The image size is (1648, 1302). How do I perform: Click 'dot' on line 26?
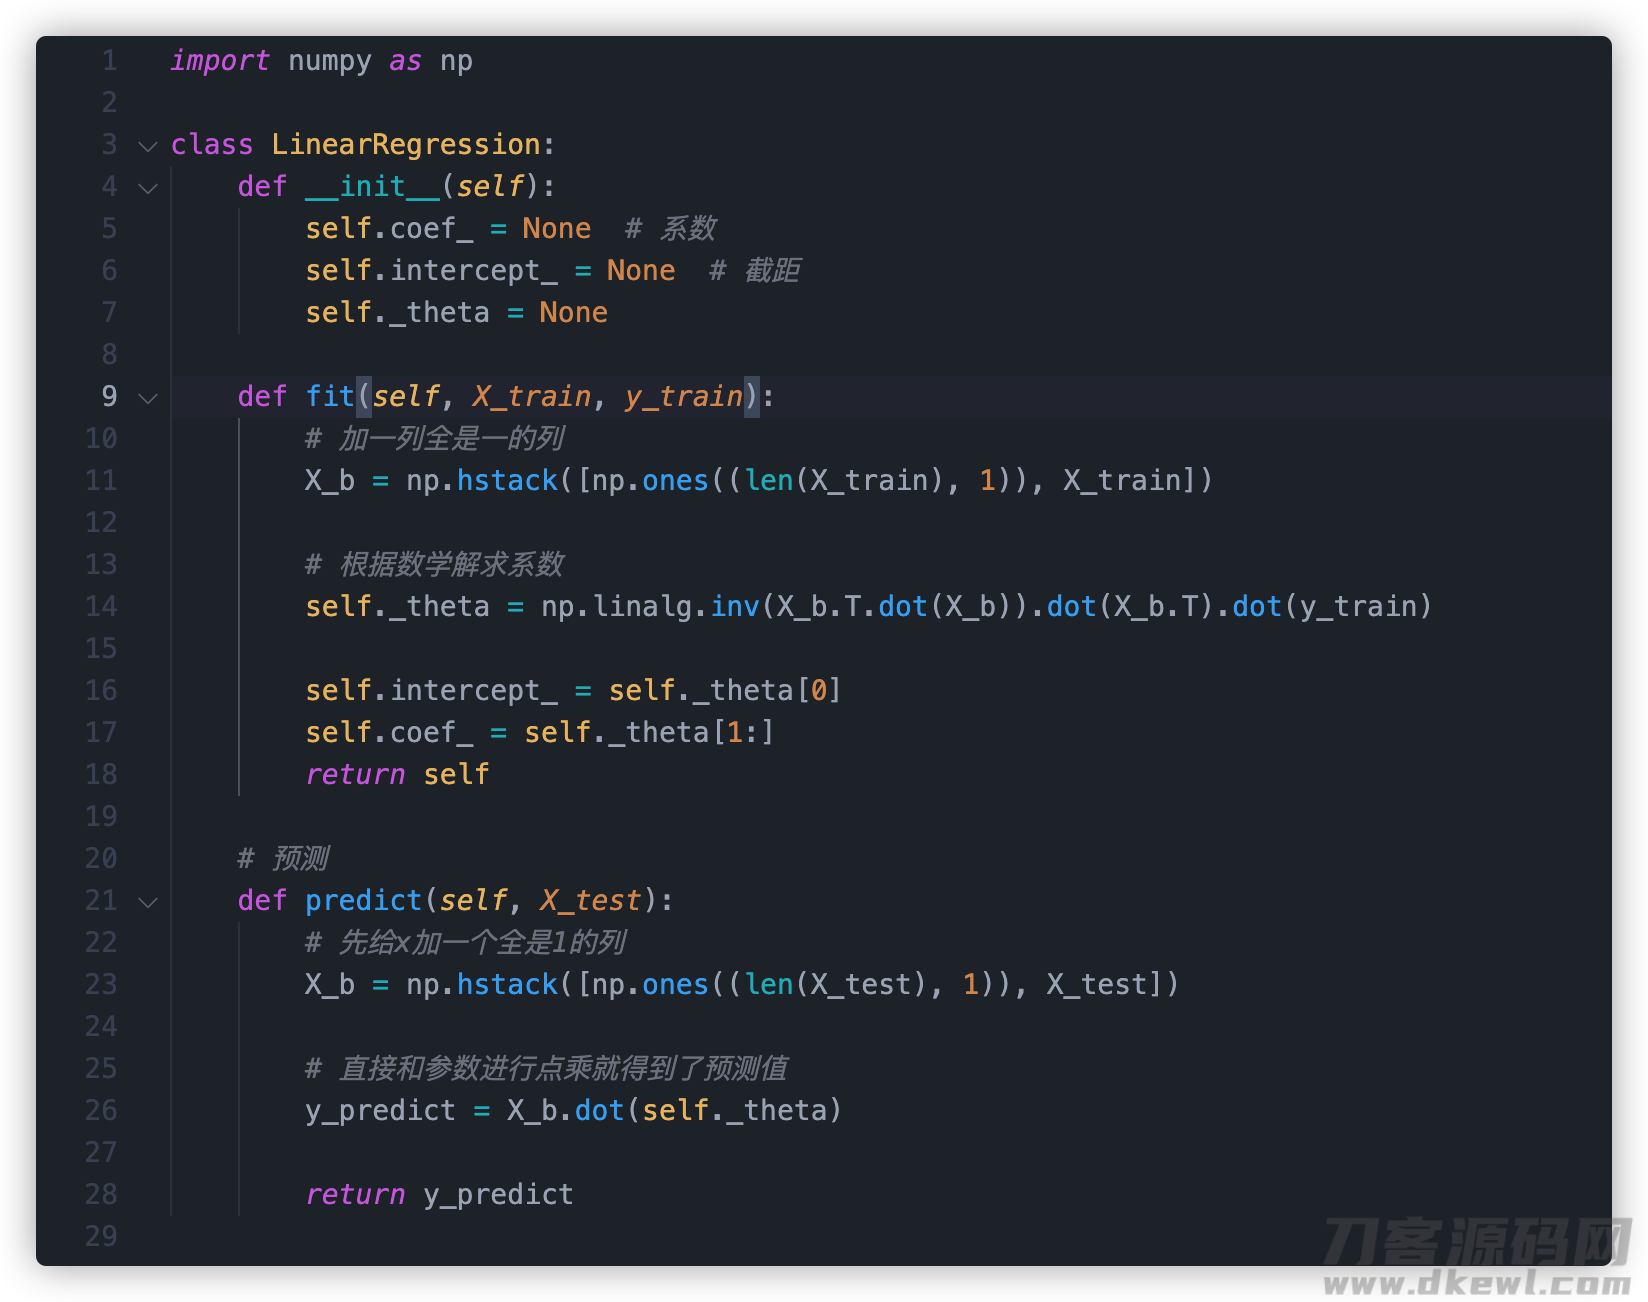click(x=600, y=1111)
